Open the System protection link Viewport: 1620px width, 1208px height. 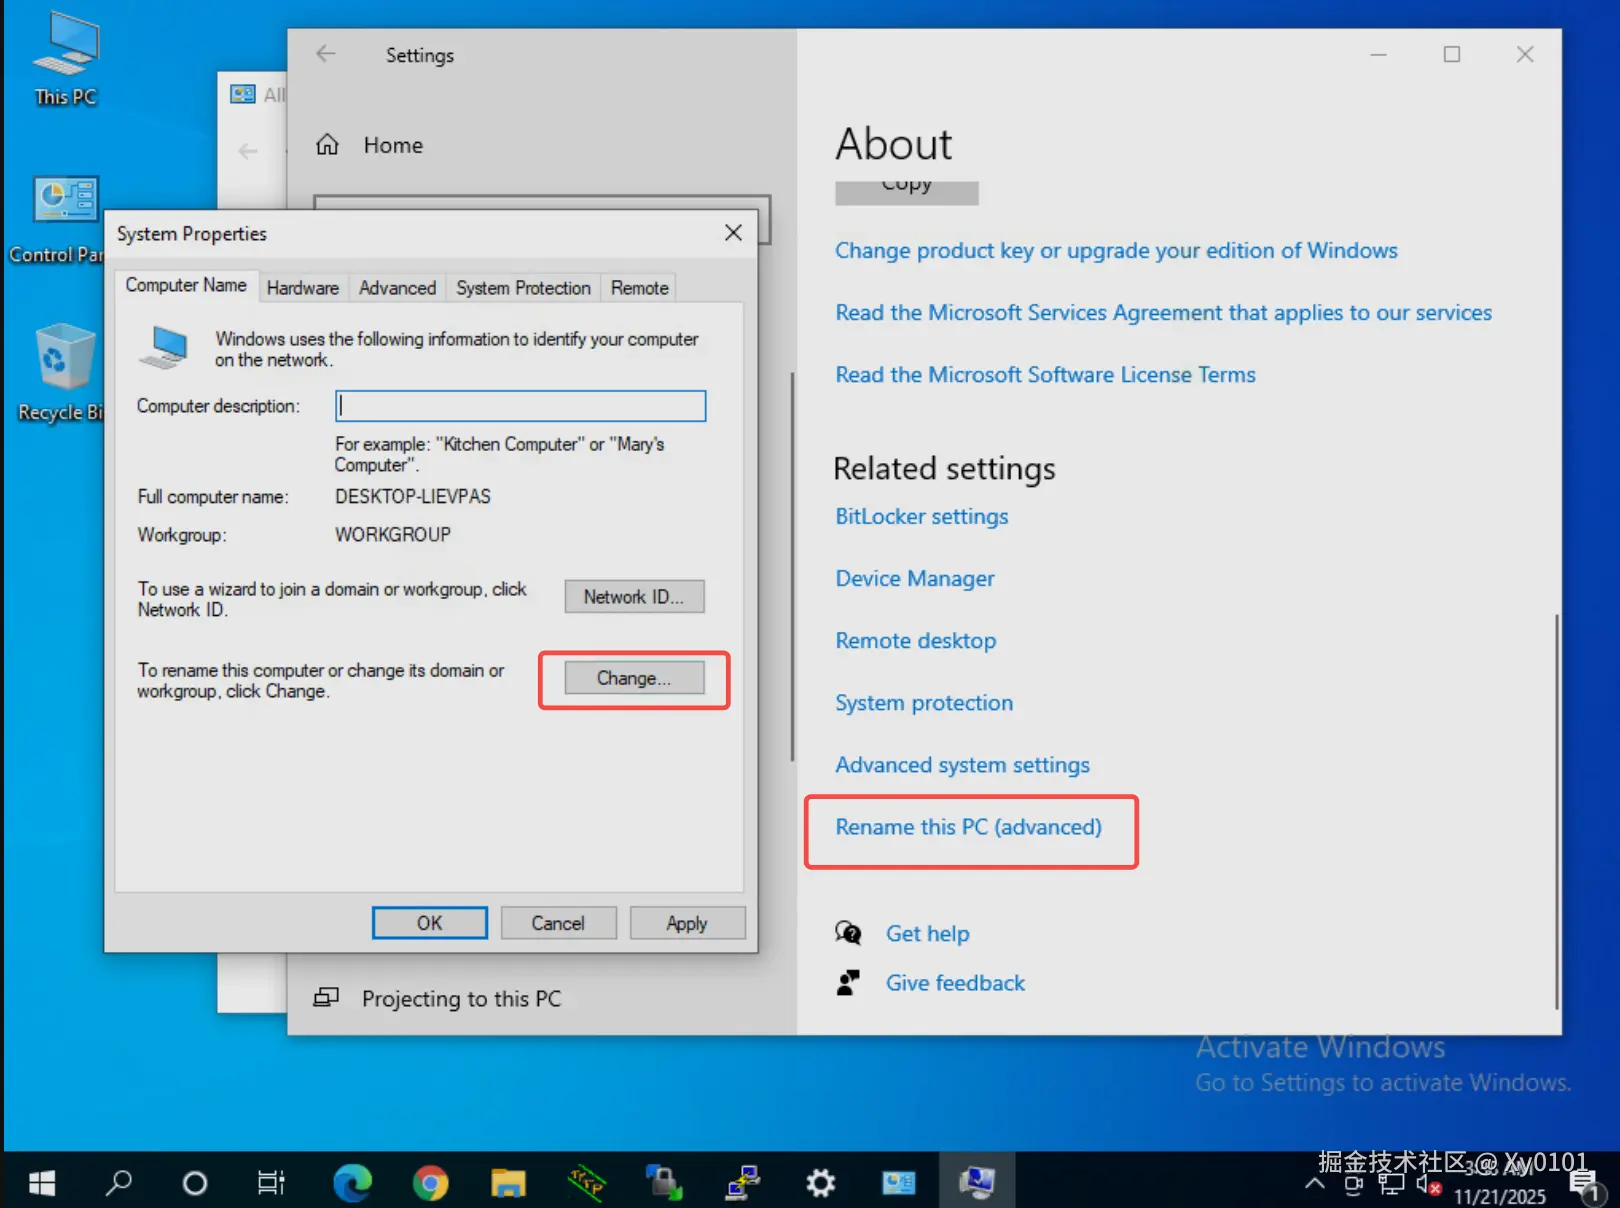coord(924,702)
